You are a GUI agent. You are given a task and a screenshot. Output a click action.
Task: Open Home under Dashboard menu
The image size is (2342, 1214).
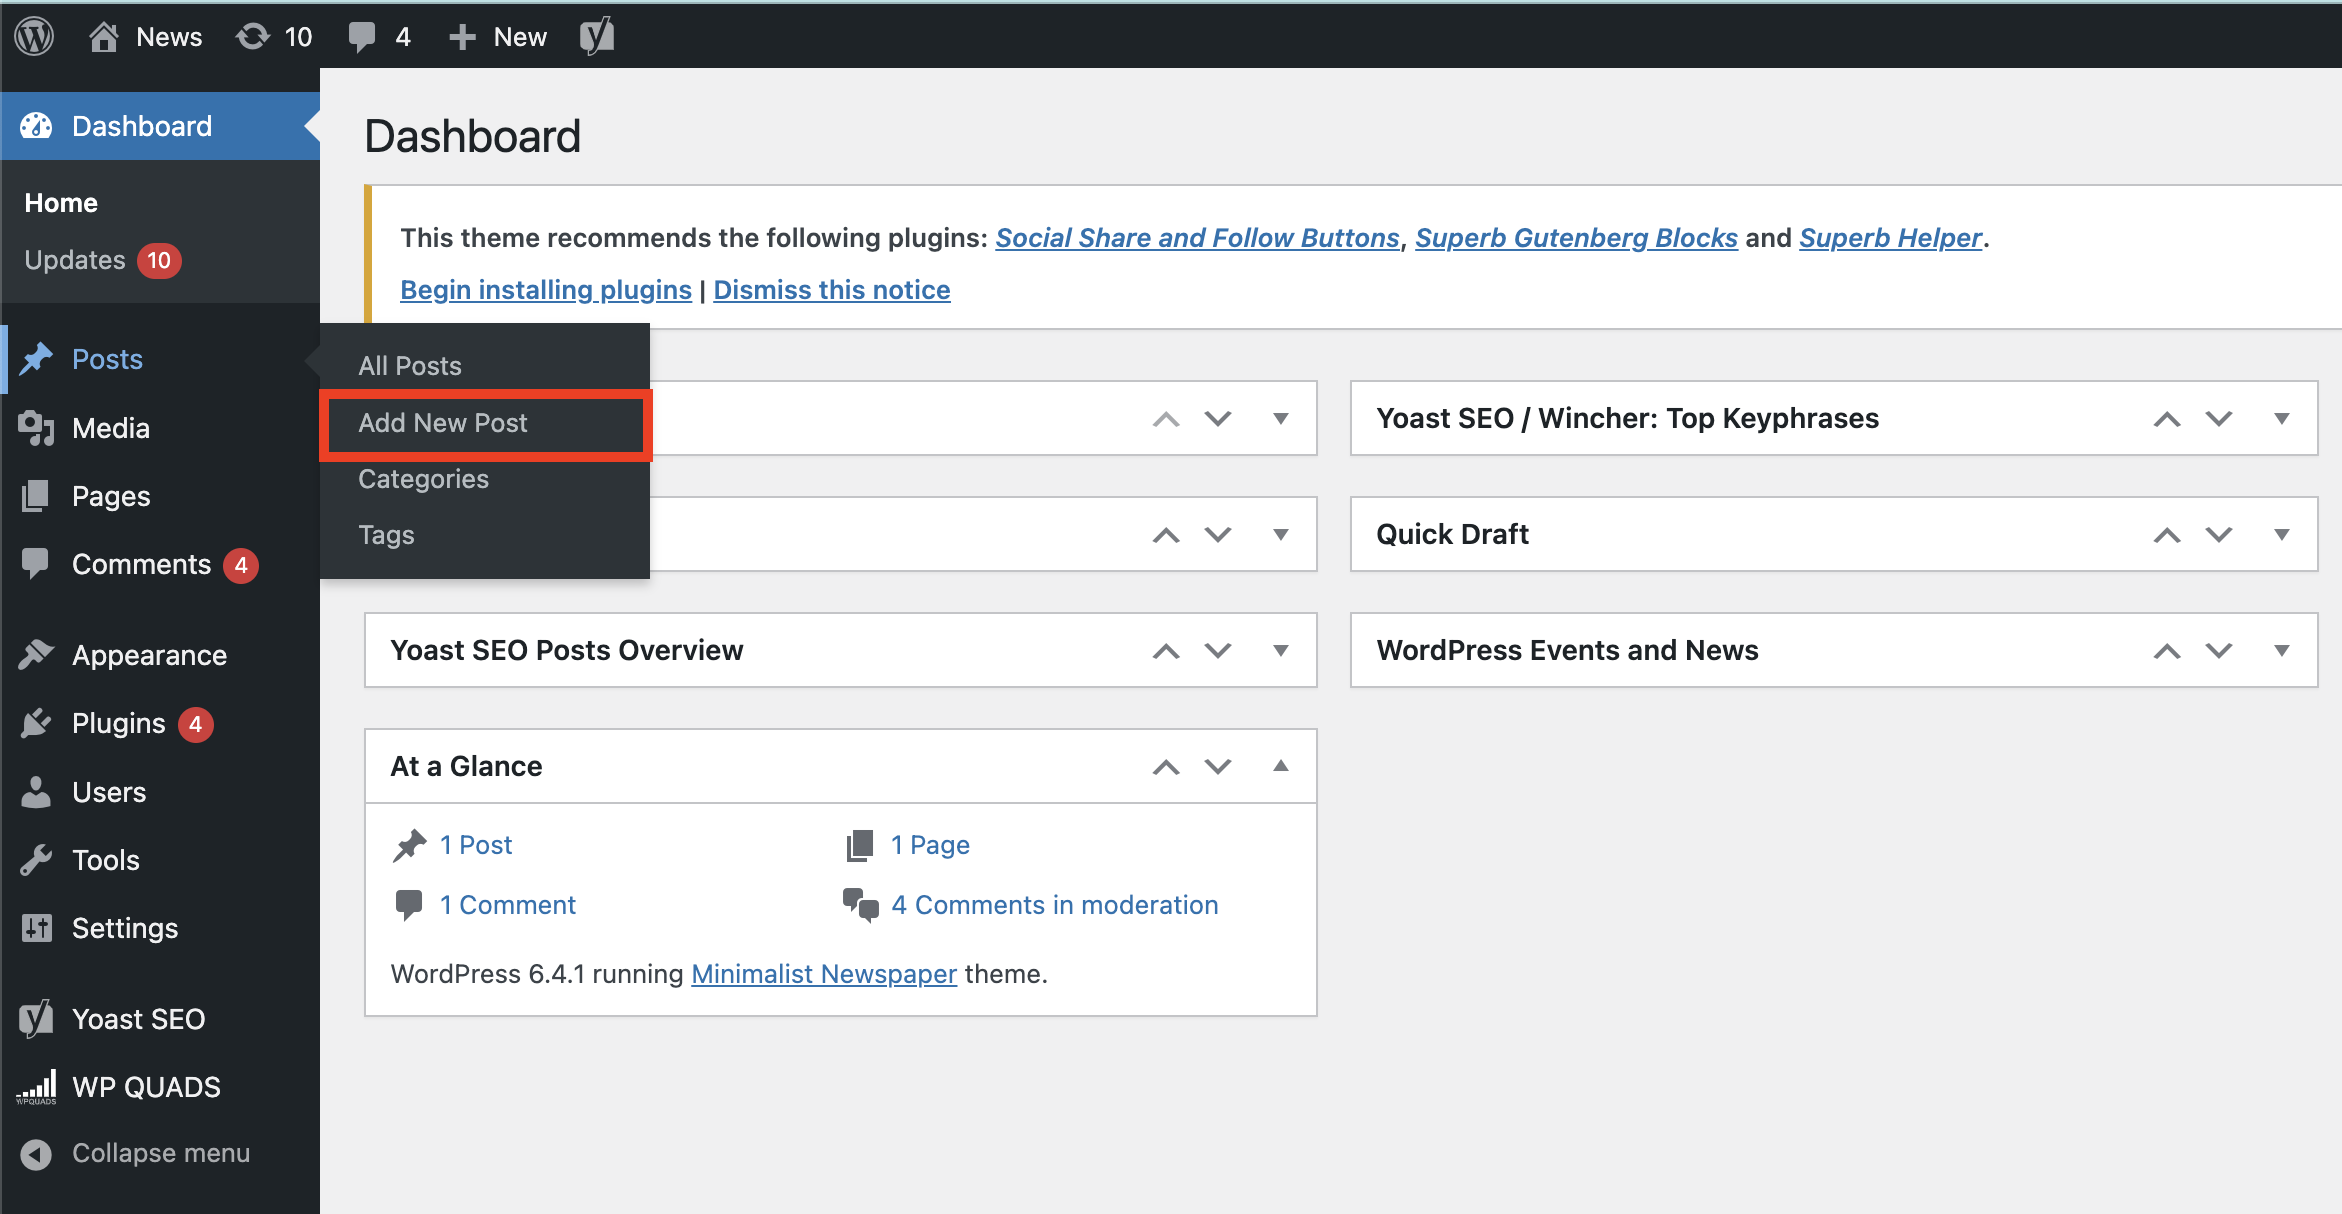(61, 203)
